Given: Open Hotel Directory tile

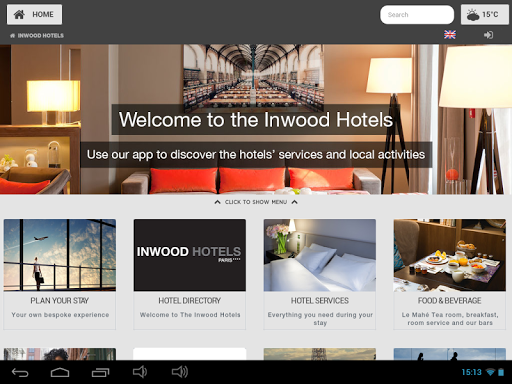Looking at the screenshot, I should point(190,274).
